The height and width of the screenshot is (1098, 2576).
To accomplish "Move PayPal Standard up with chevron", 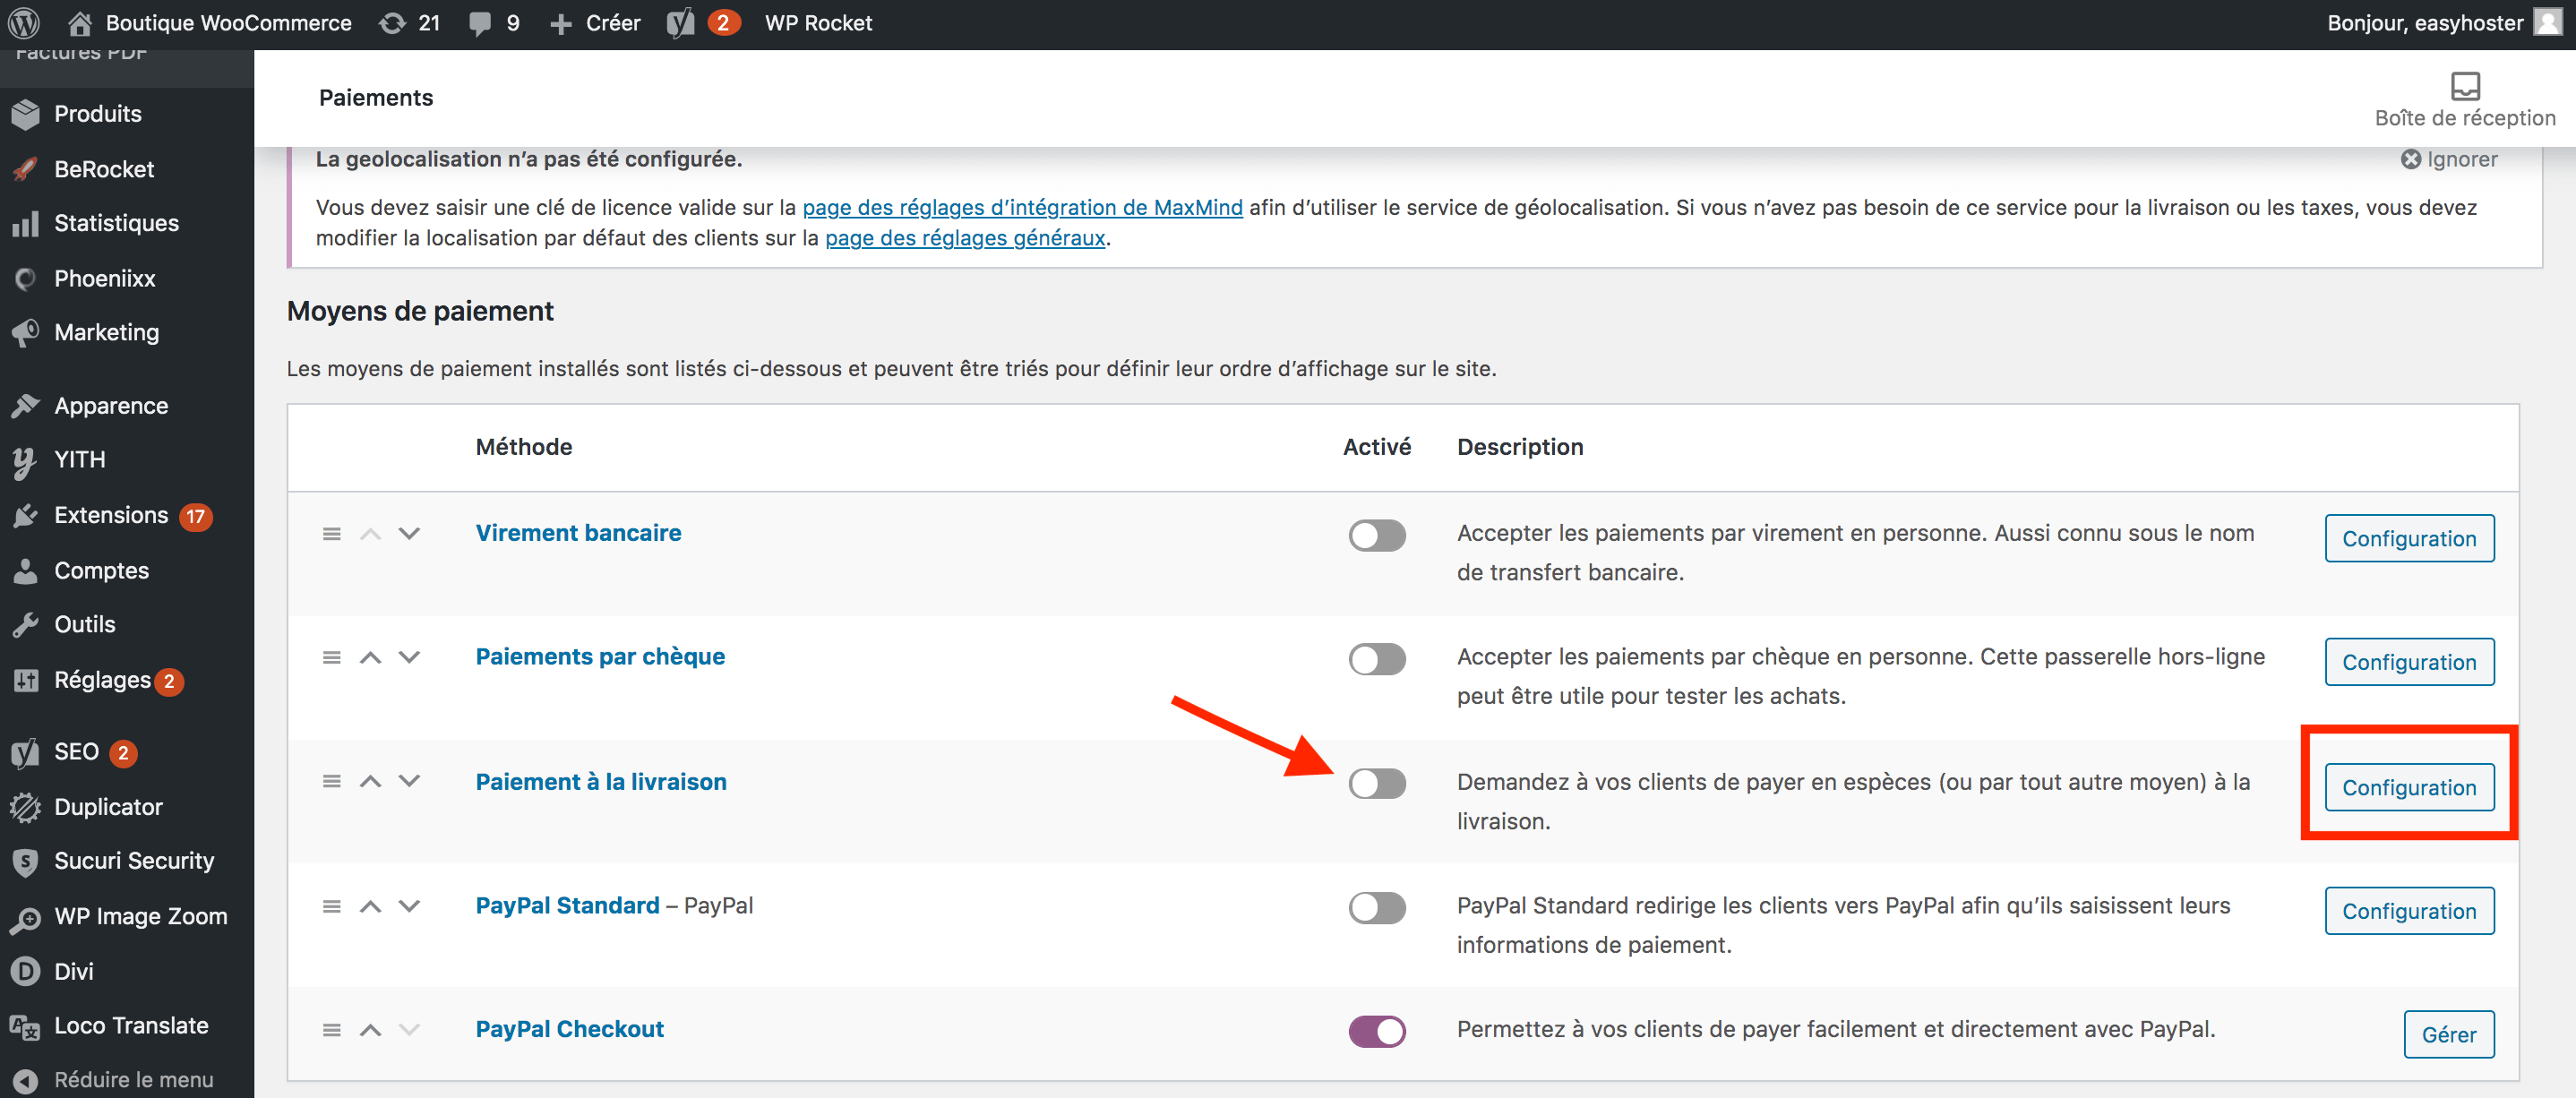I will 371,906.
